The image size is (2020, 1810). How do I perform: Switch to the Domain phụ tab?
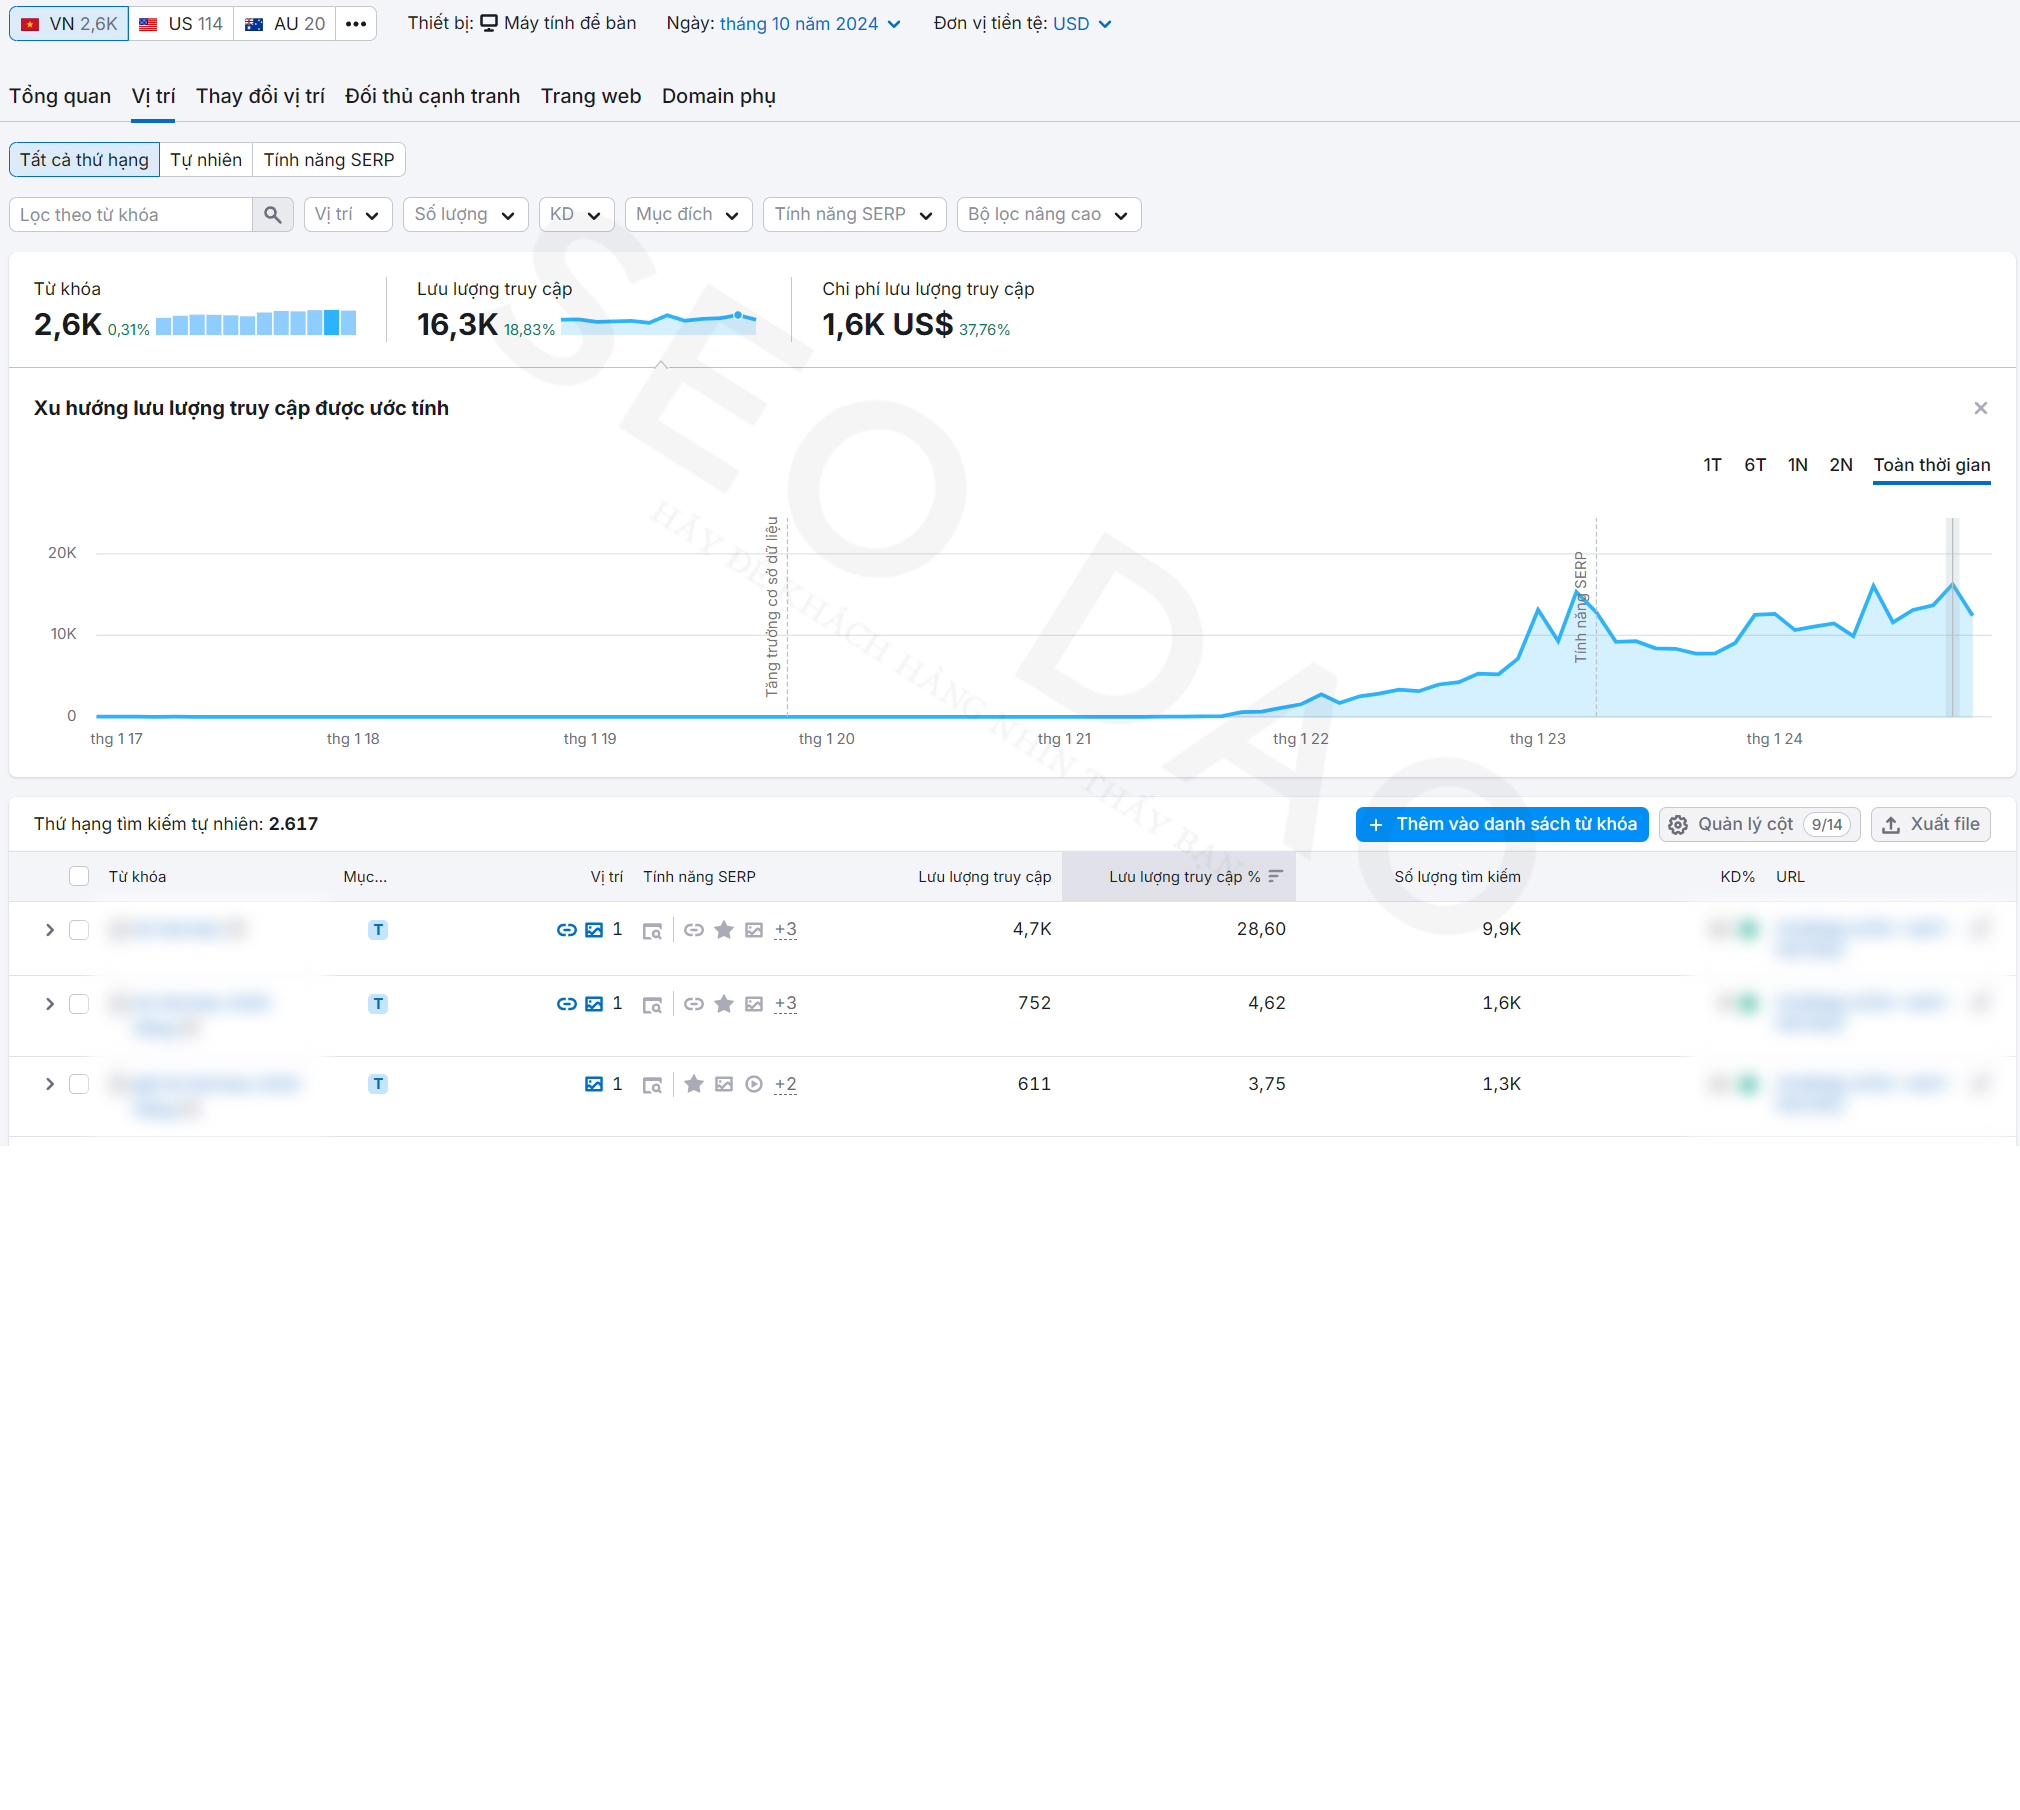tap(719, 96)
